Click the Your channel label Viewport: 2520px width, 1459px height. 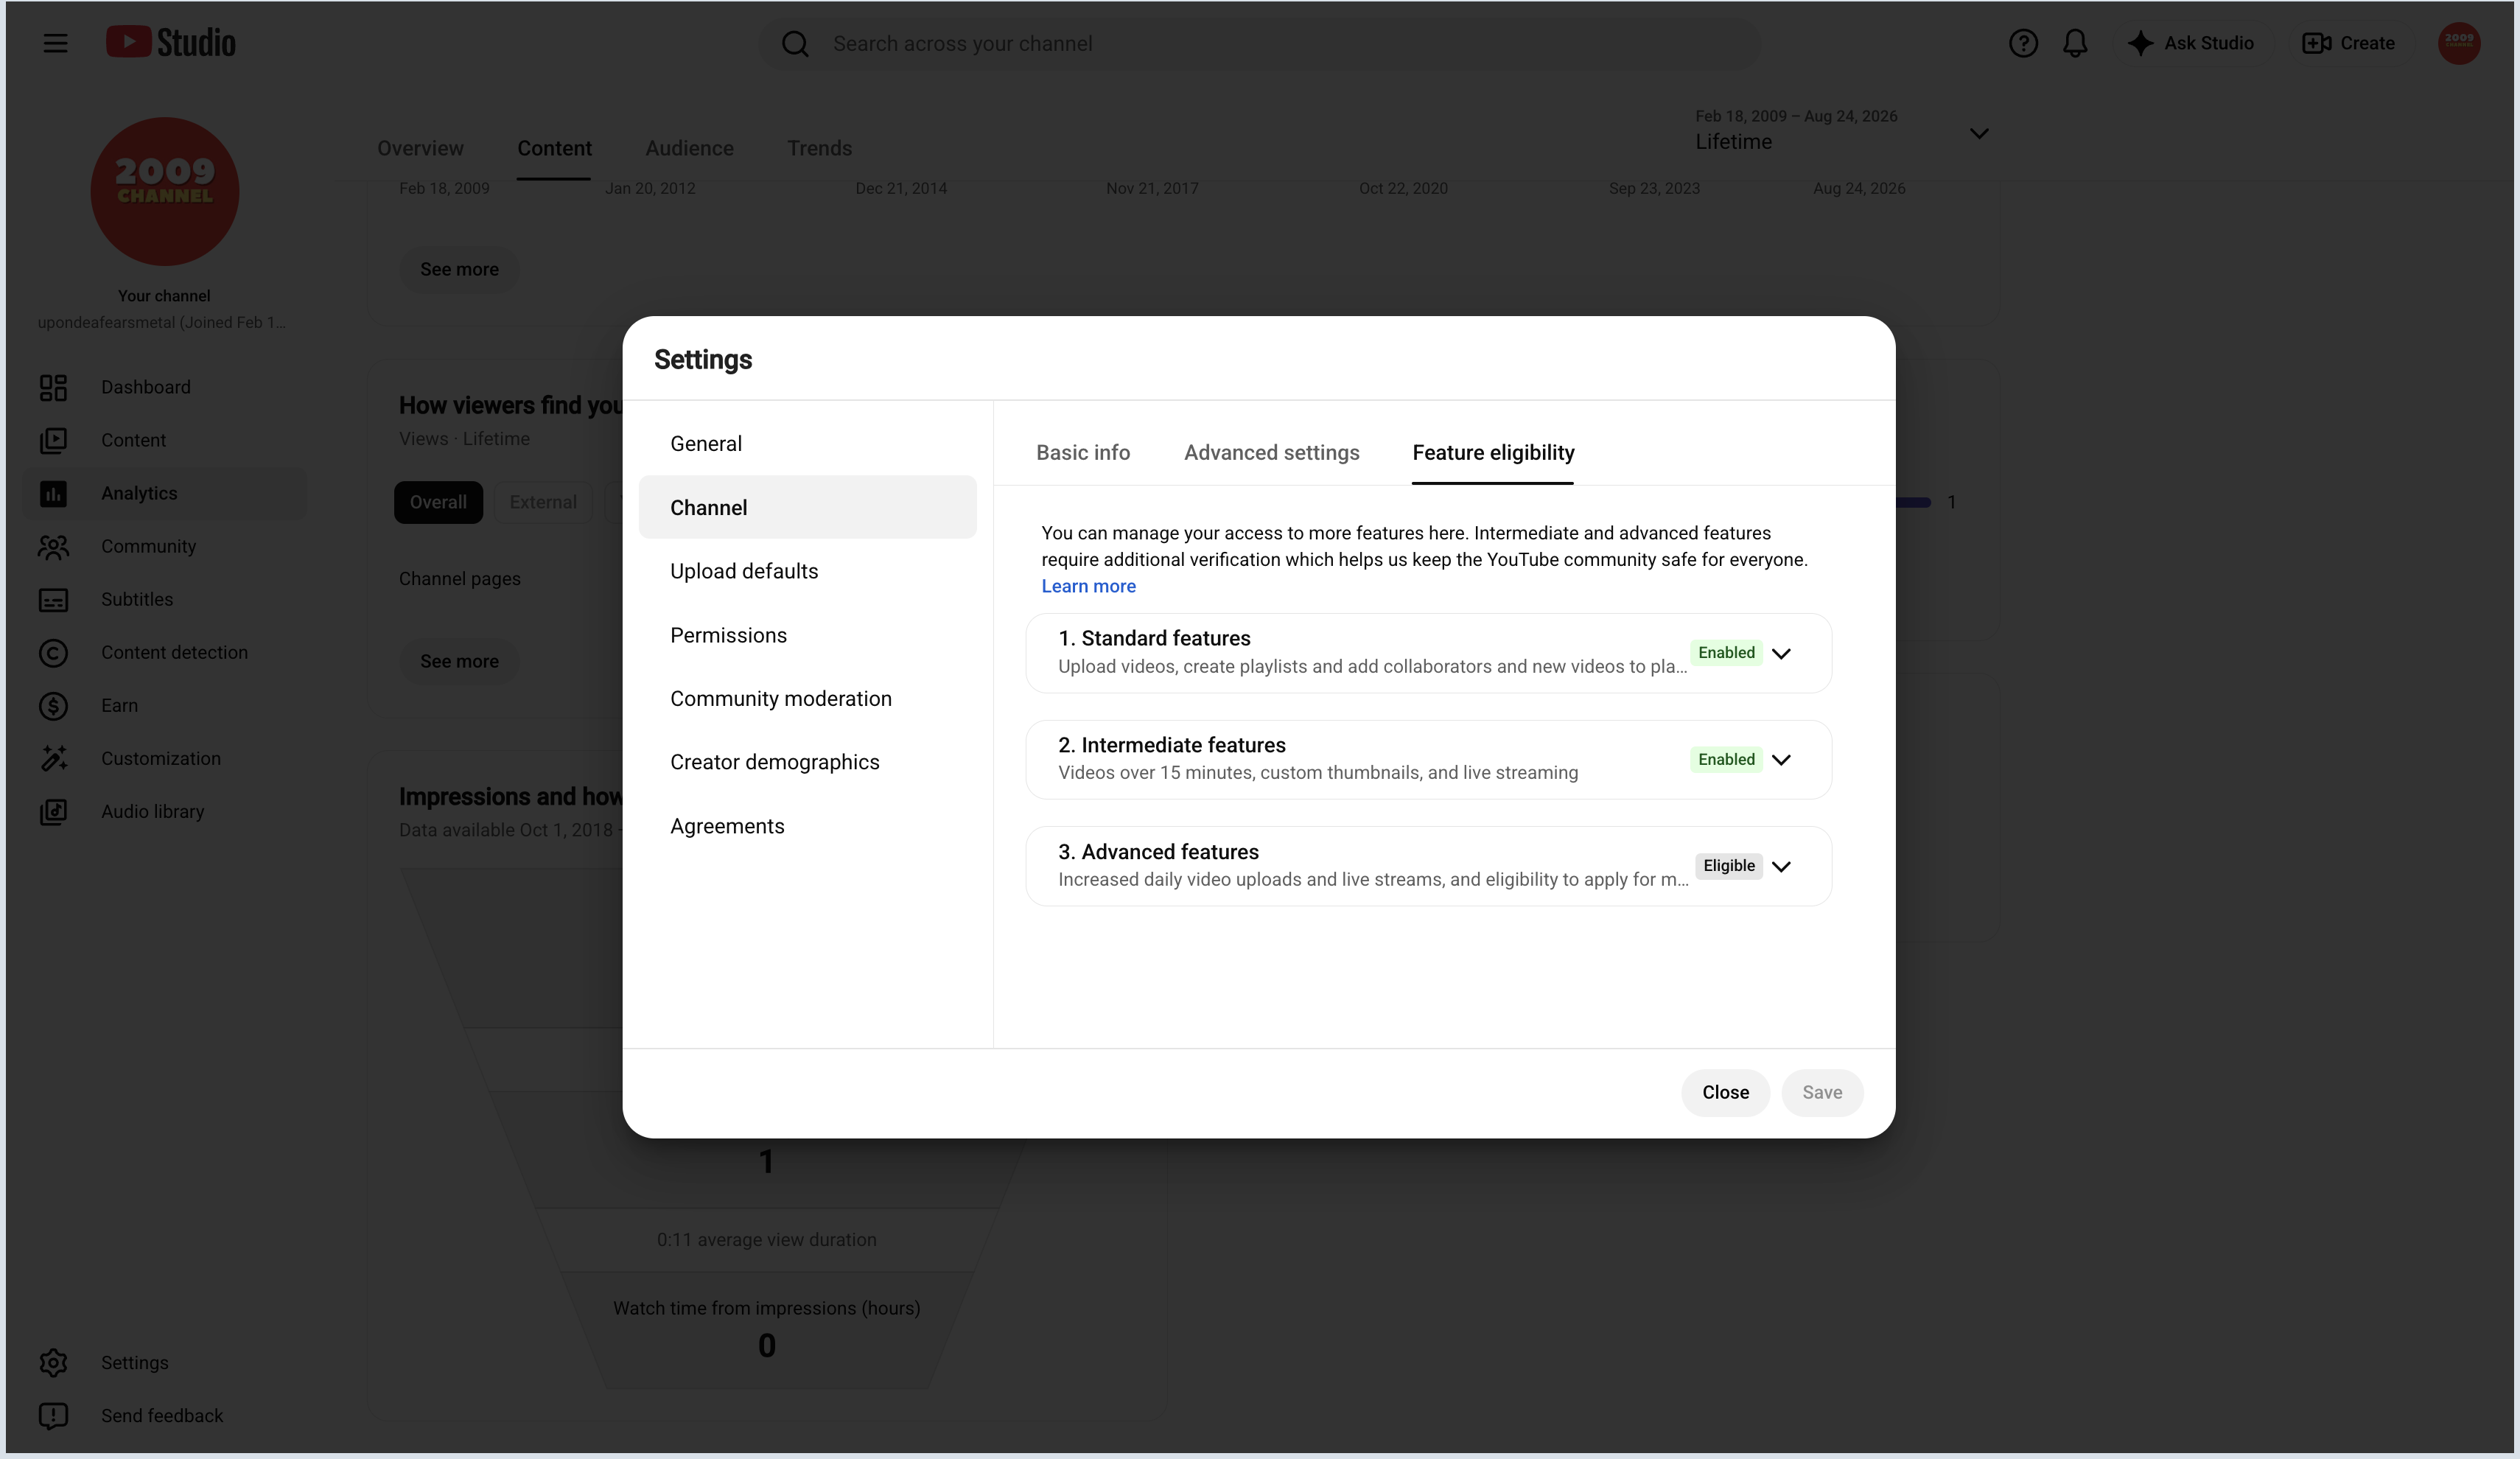164,296
